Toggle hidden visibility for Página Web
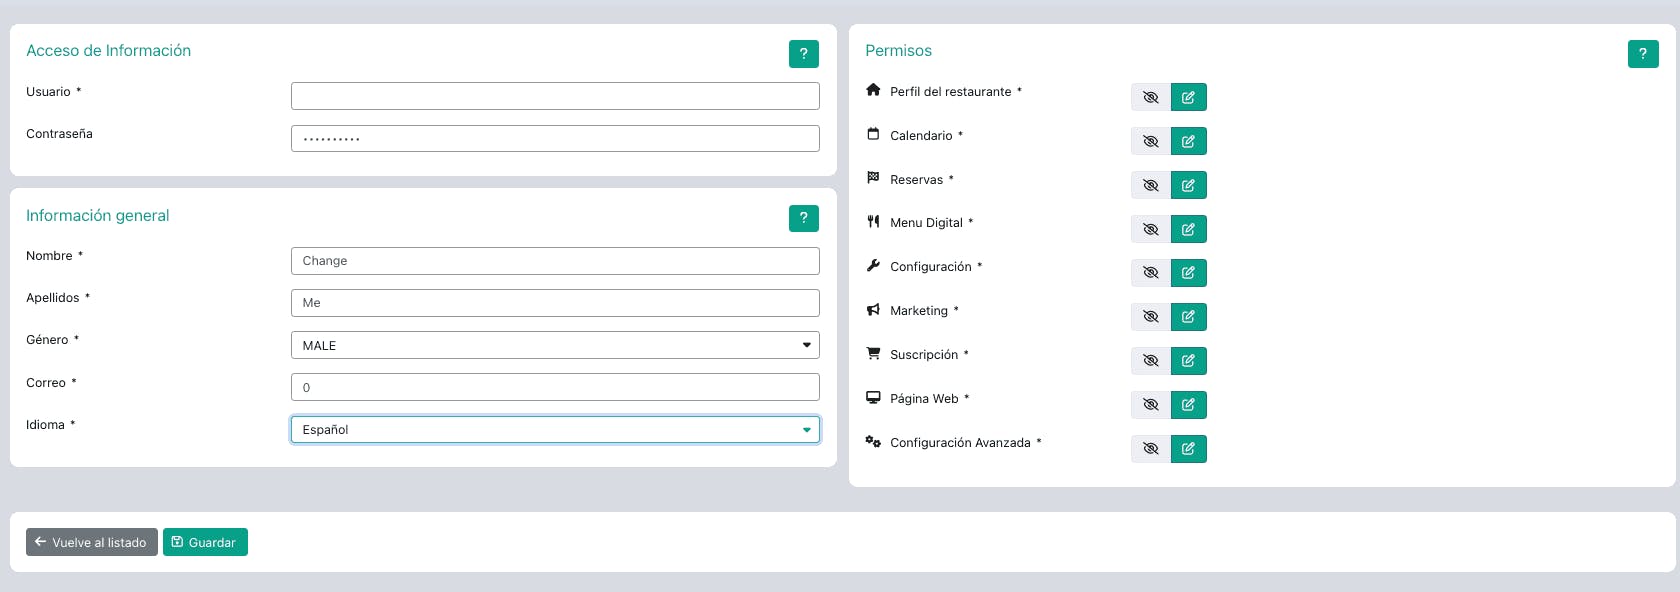Screen dimensions: 1680x592 (1150, 405)
